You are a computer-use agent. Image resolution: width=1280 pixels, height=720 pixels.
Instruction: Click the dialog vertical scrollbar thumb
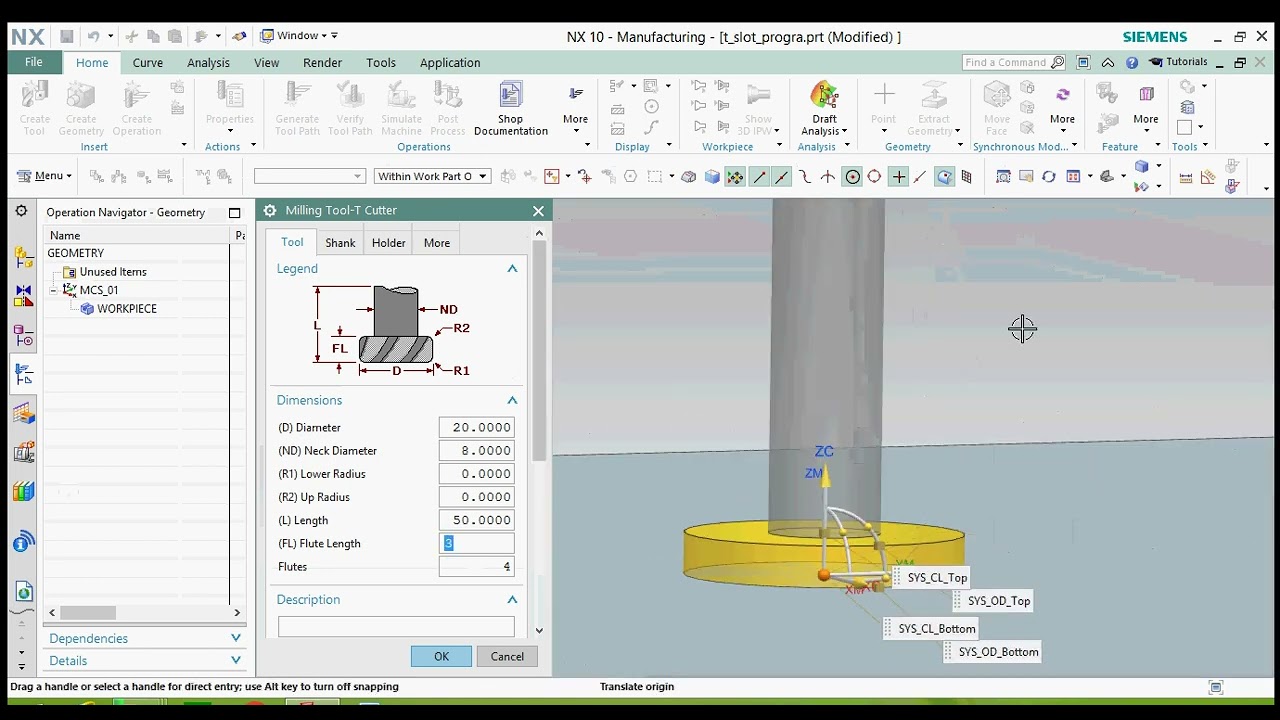(x=540, y=350)
